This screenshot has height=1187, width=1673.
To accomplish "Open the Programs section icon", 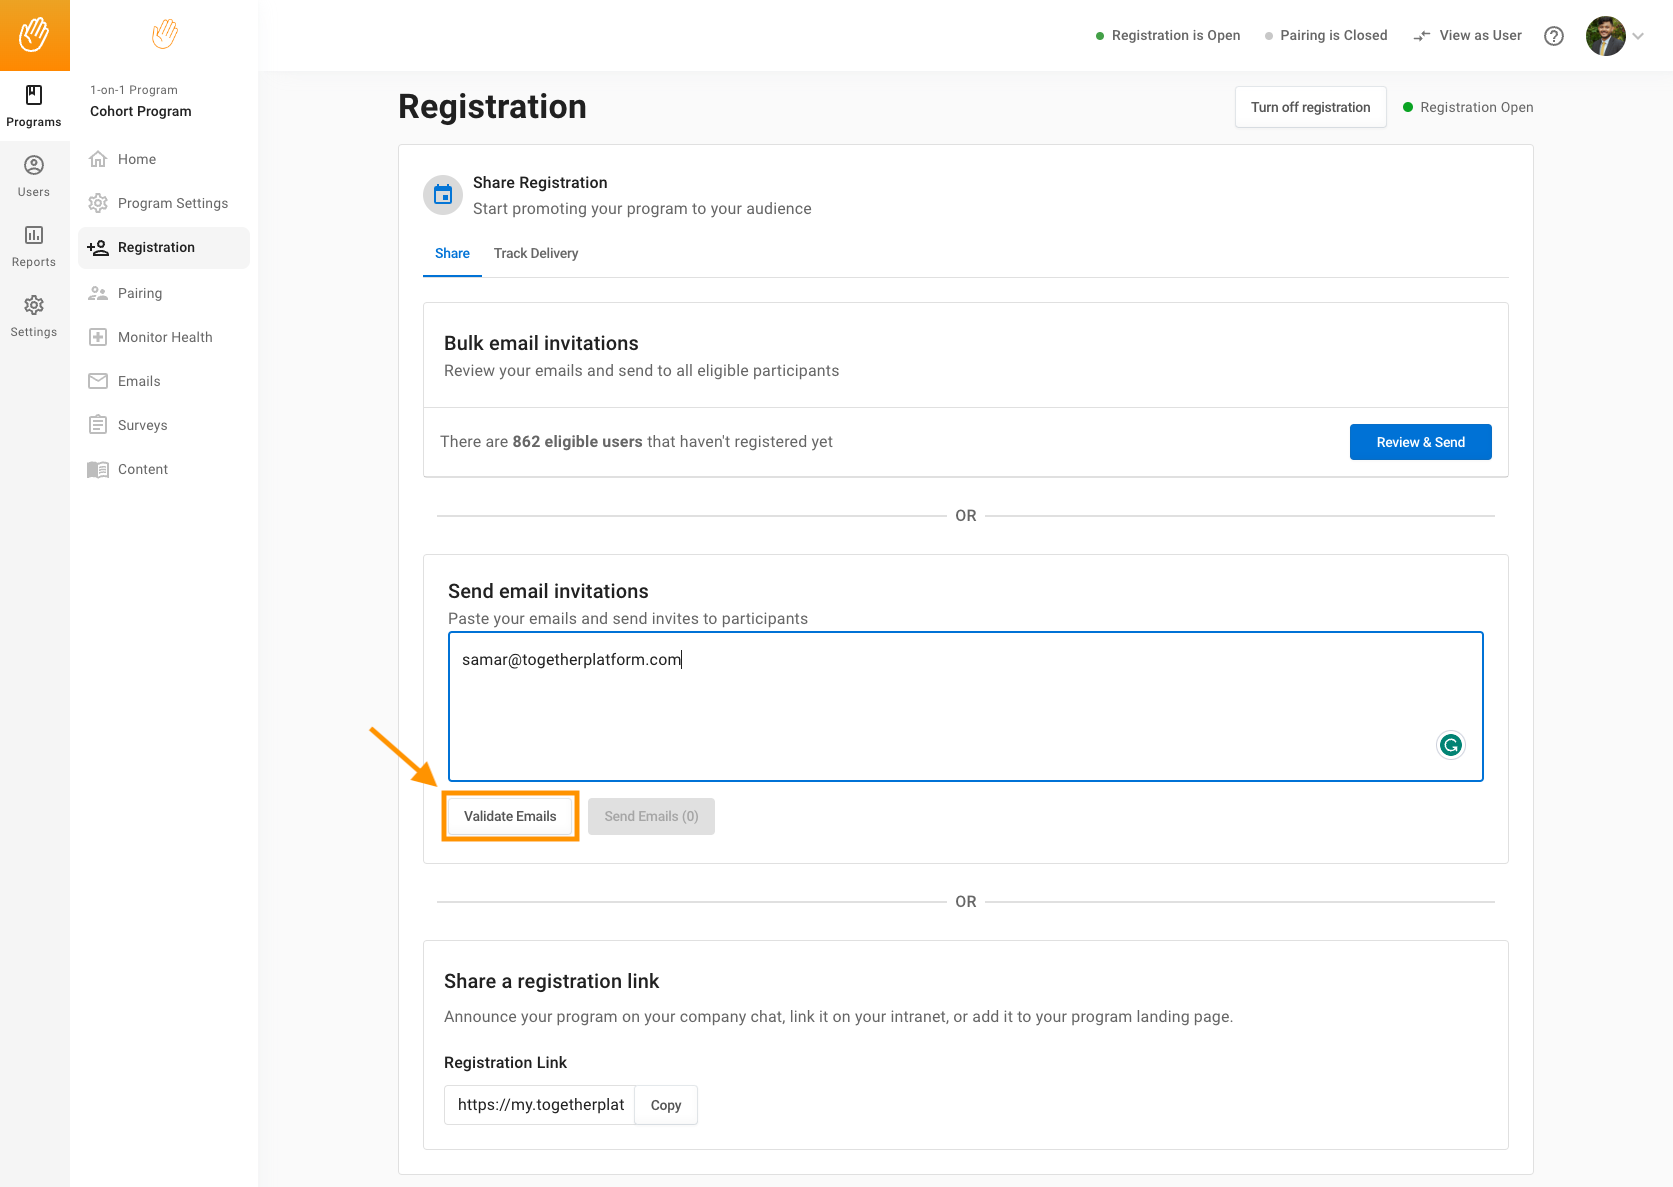I will click(34, 95).
